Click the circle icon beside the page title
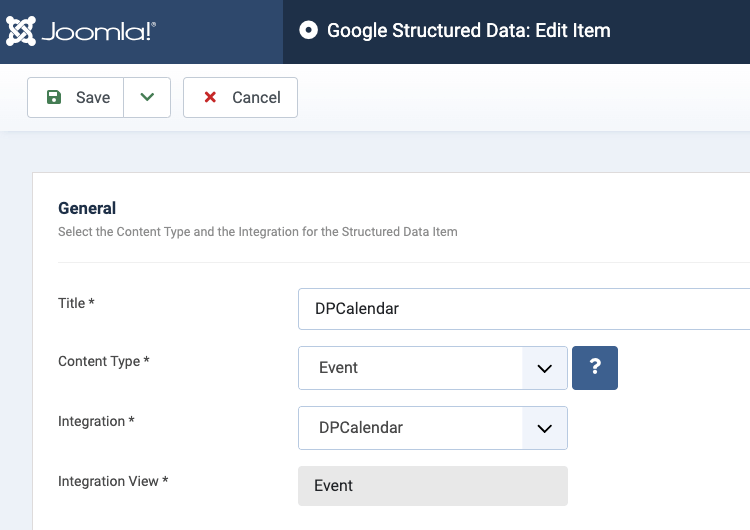Viewport: 750px width, 530px height. [x=309, y=30]
